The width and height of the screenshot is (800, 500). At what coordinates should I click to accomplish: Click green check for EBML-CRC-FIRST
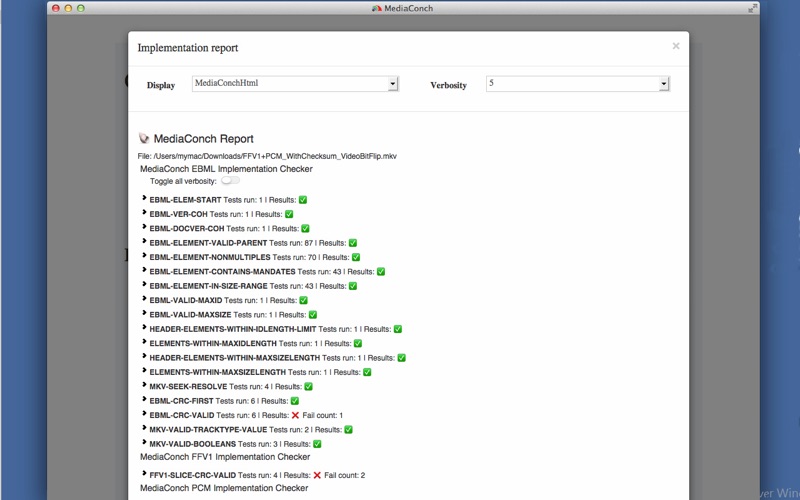(294, 401)
